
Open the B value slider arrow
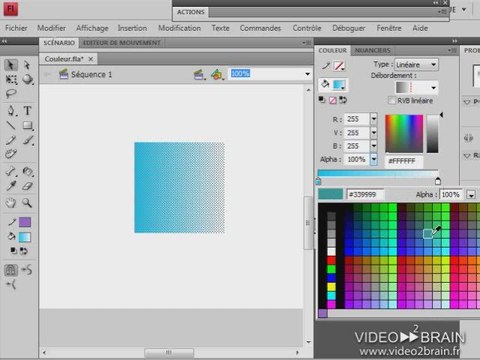click(x=374, y=146)
